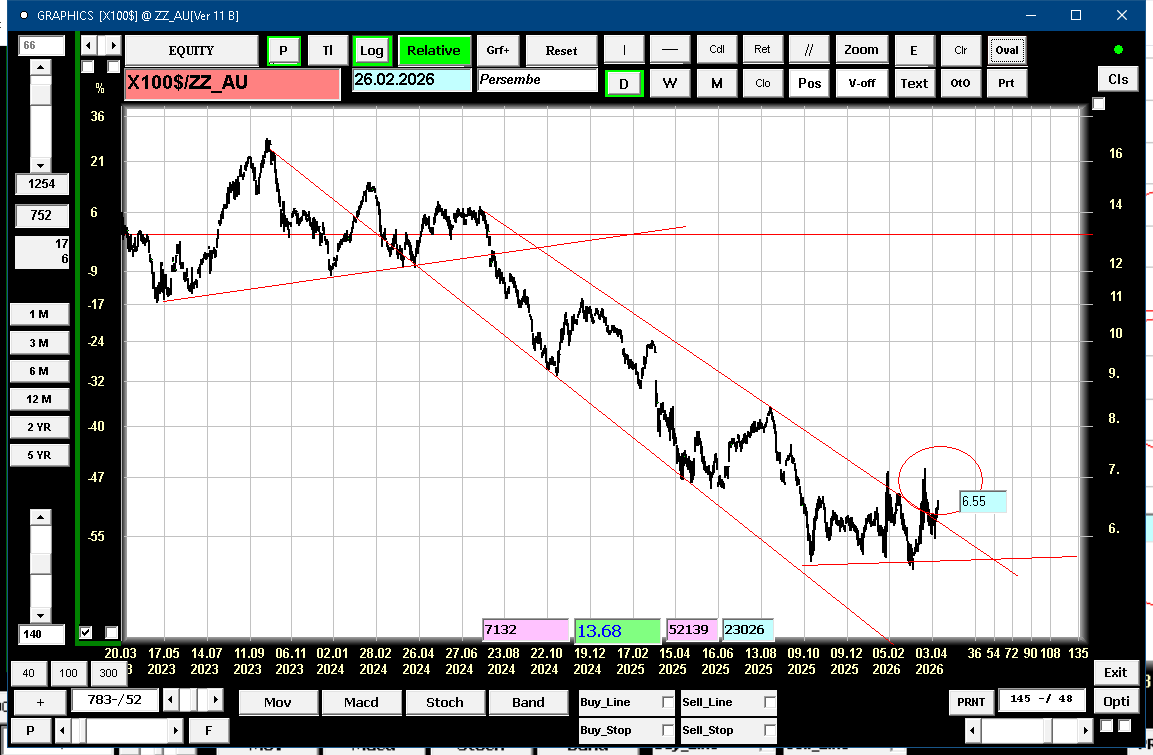Click the Reset button
Viewport: 1153px width, 755px height.
pos(561,50)
